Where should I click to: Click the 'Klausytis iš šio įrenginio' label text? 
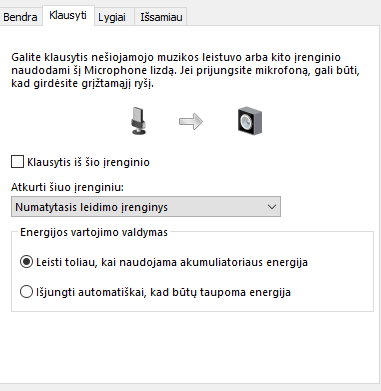88,162
